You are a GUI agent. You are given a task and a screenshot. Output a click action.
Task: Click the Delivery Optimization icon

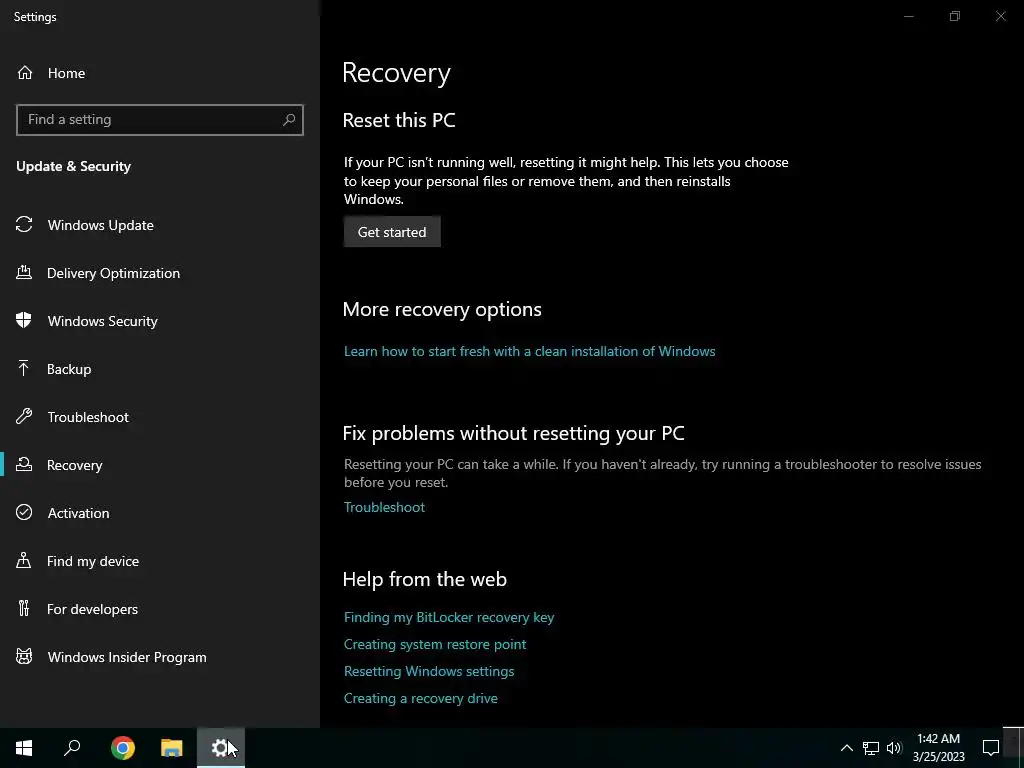(x=24, y=272)
